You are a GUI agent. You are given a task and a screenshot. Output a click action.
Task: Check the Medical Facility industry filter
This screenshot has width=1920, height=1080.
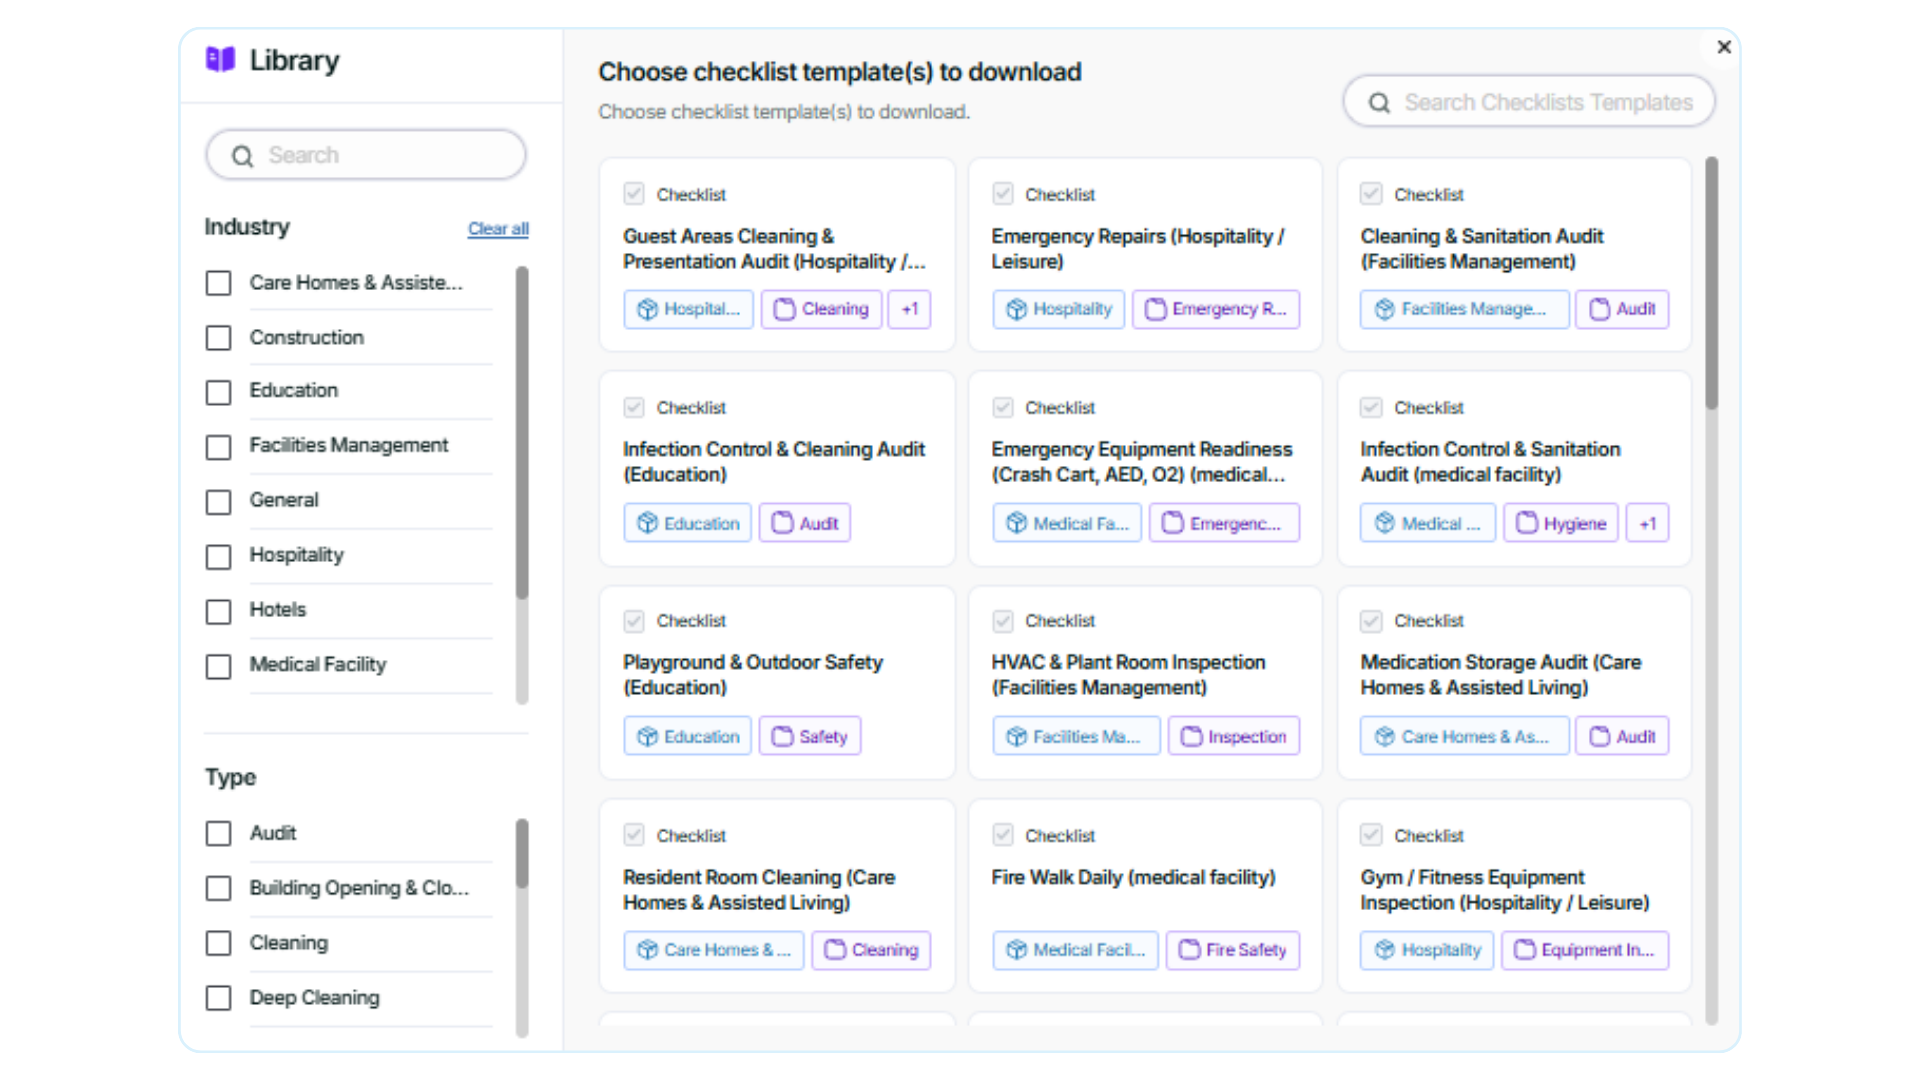pyautogui.click(x=218, y=667)
